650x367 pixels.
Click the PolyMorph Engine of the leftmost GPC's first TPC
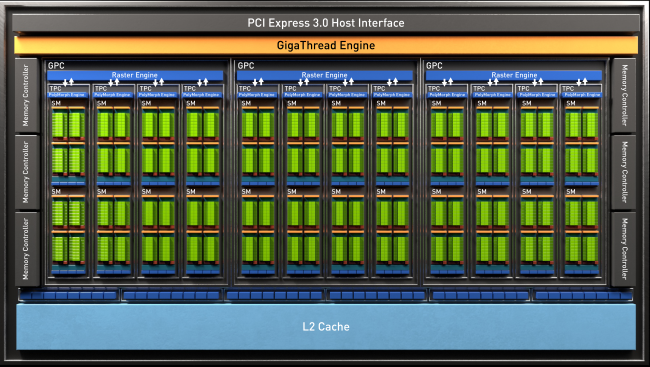pos(68,95)
